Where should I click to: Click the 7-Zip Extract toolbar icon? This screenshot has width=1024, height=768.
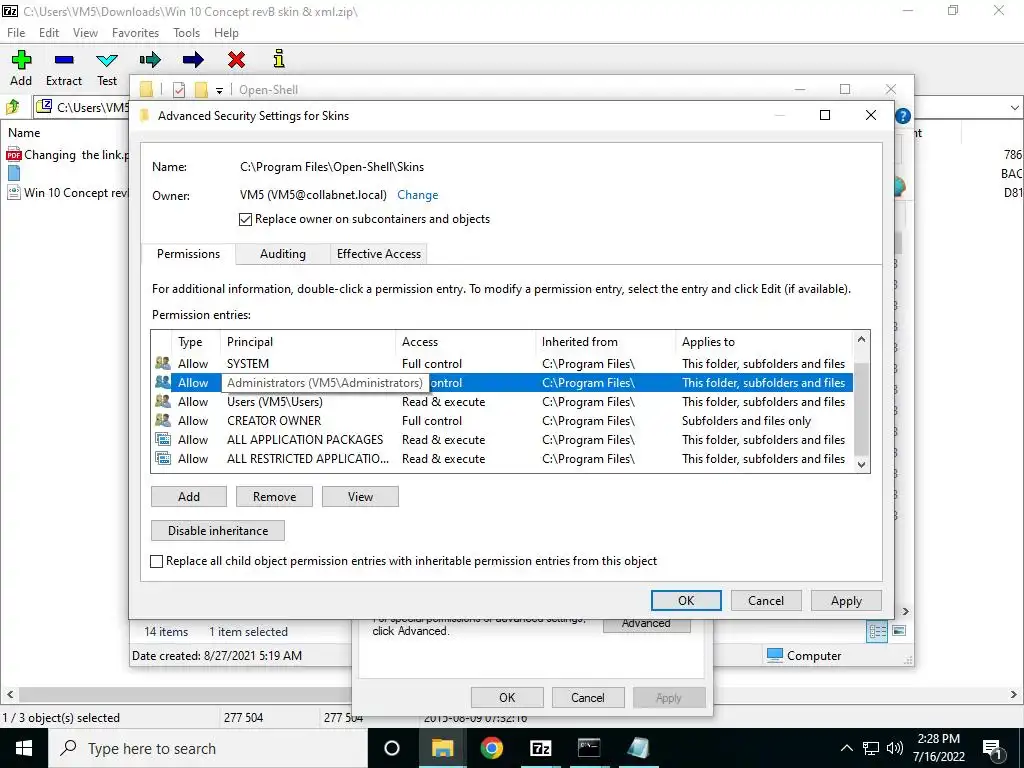(64, 60)
